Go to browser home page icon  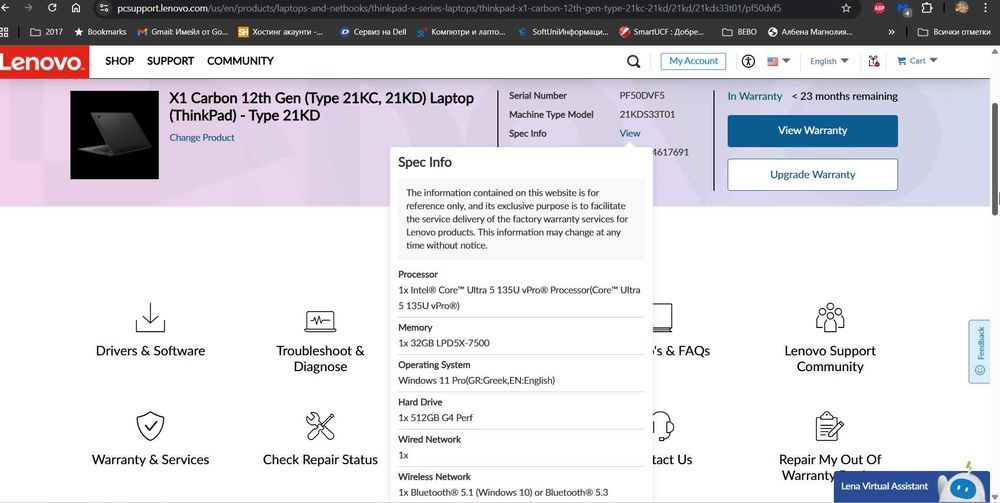(x=76, y=8)
